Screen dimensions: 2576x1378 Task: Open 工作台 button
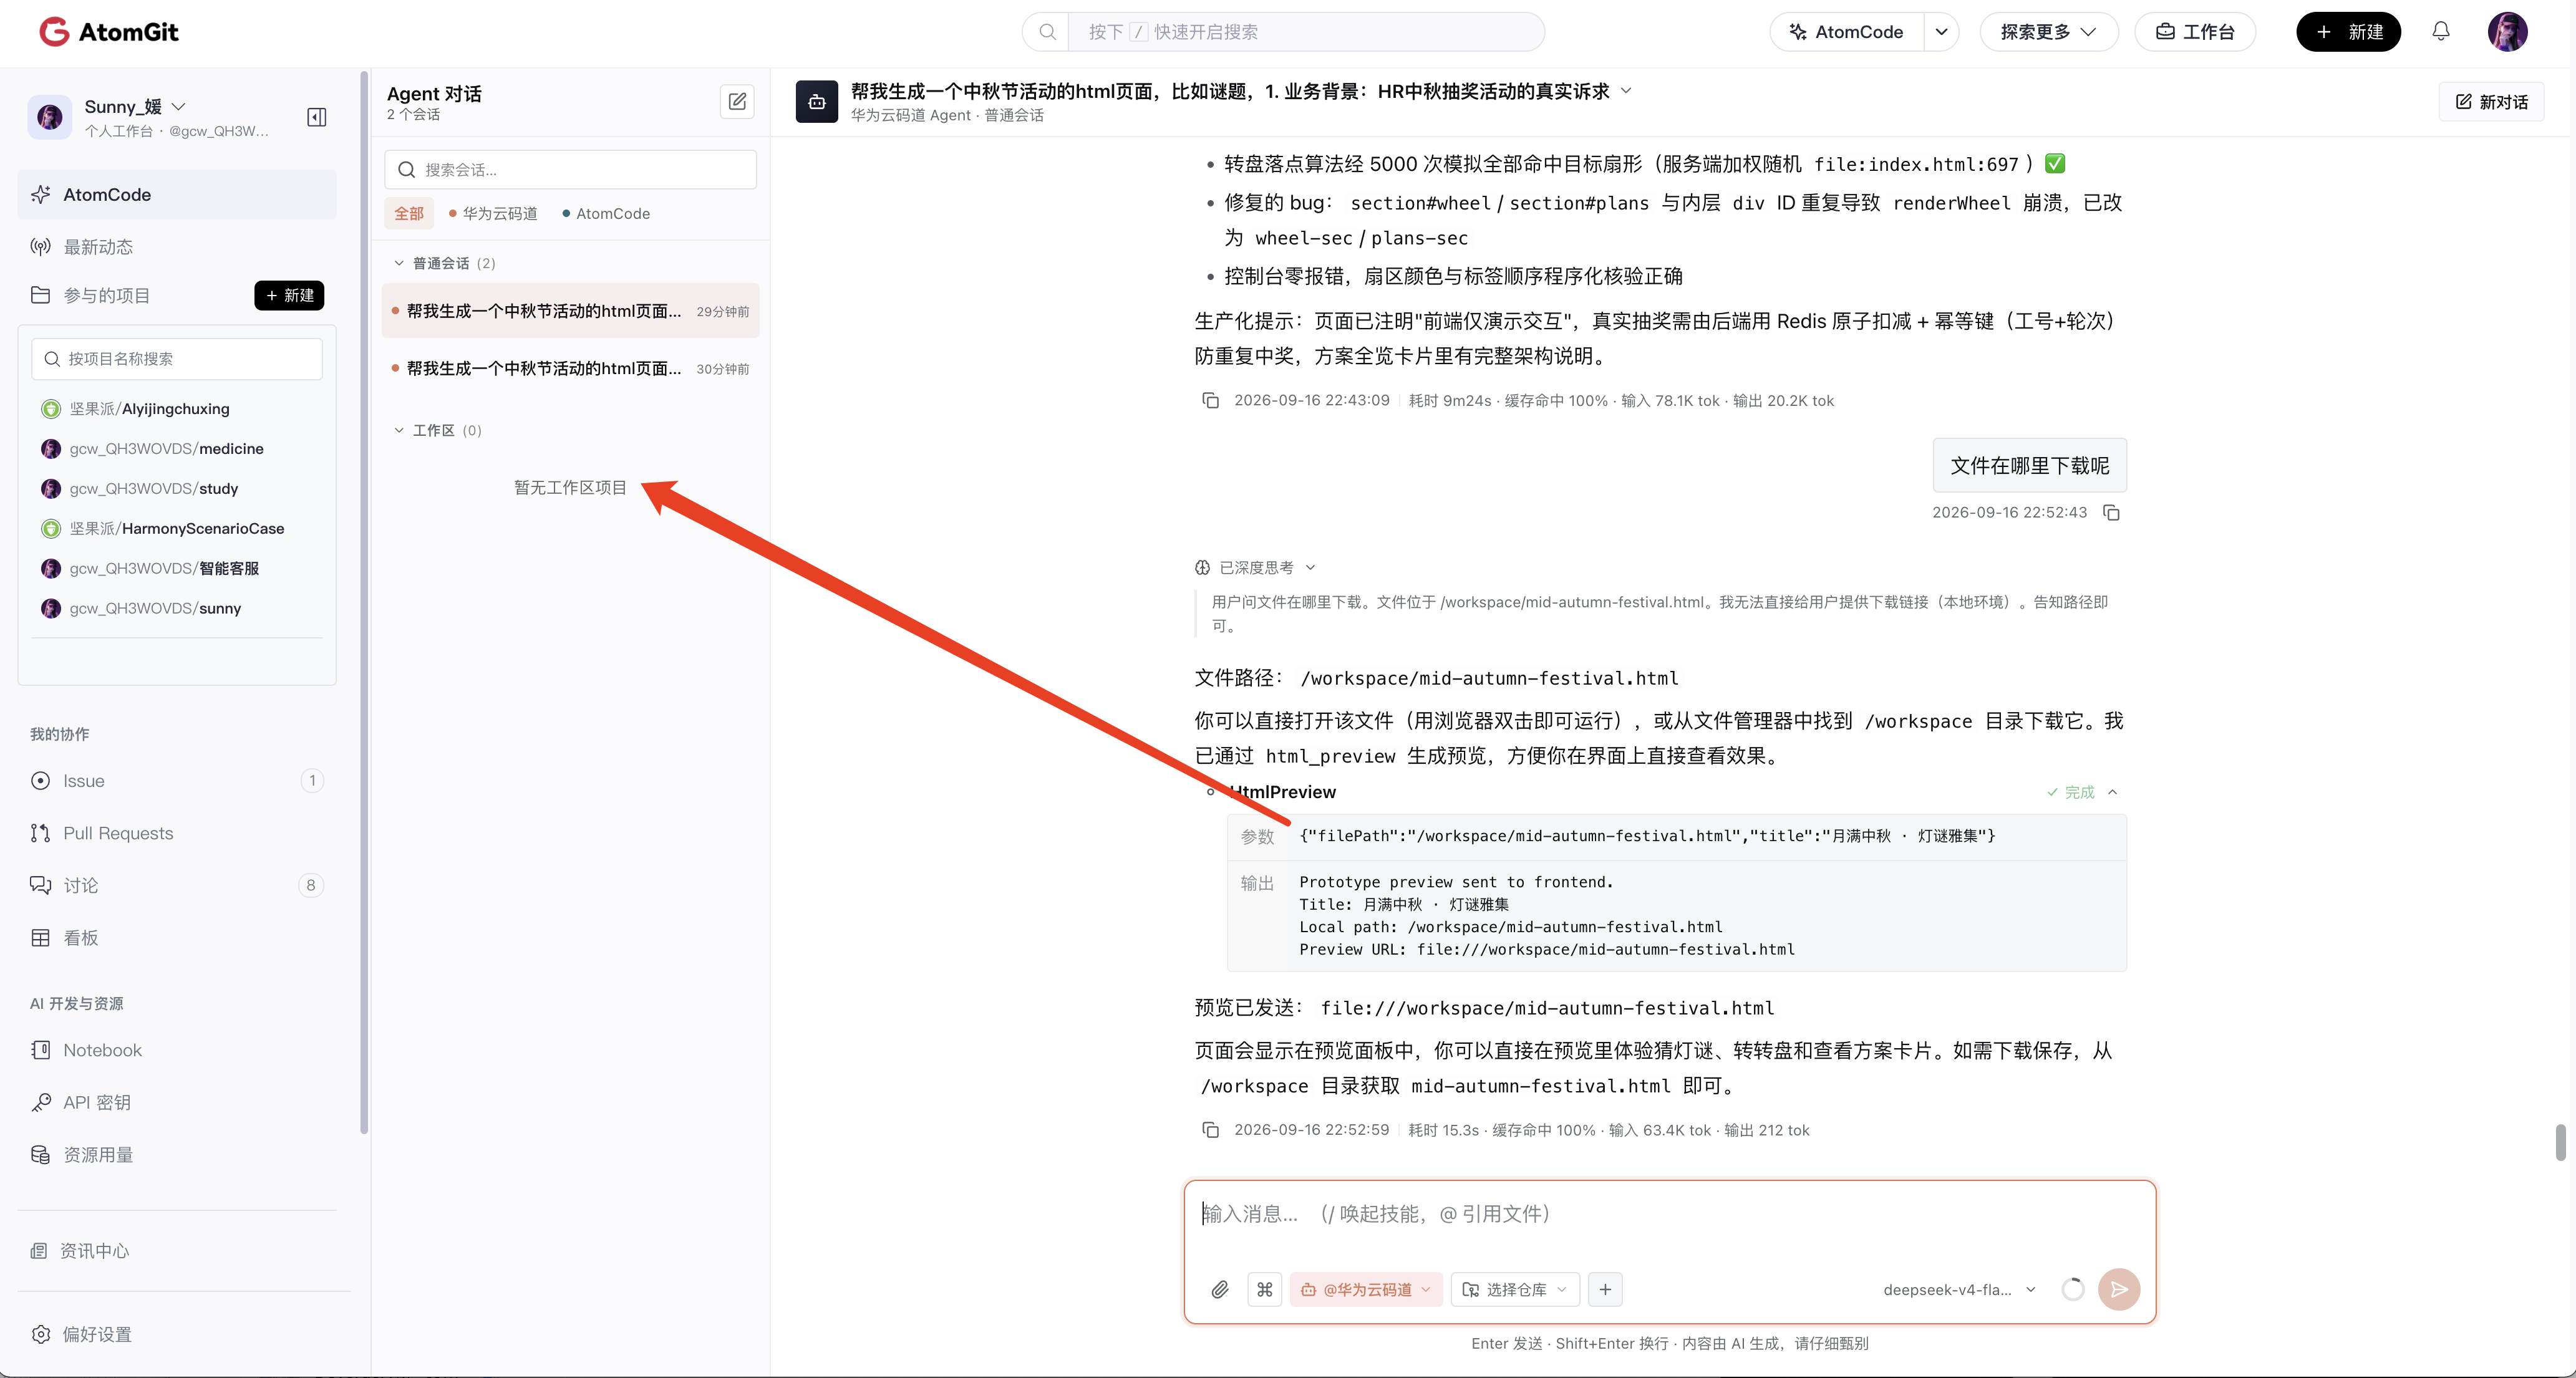2194,32
